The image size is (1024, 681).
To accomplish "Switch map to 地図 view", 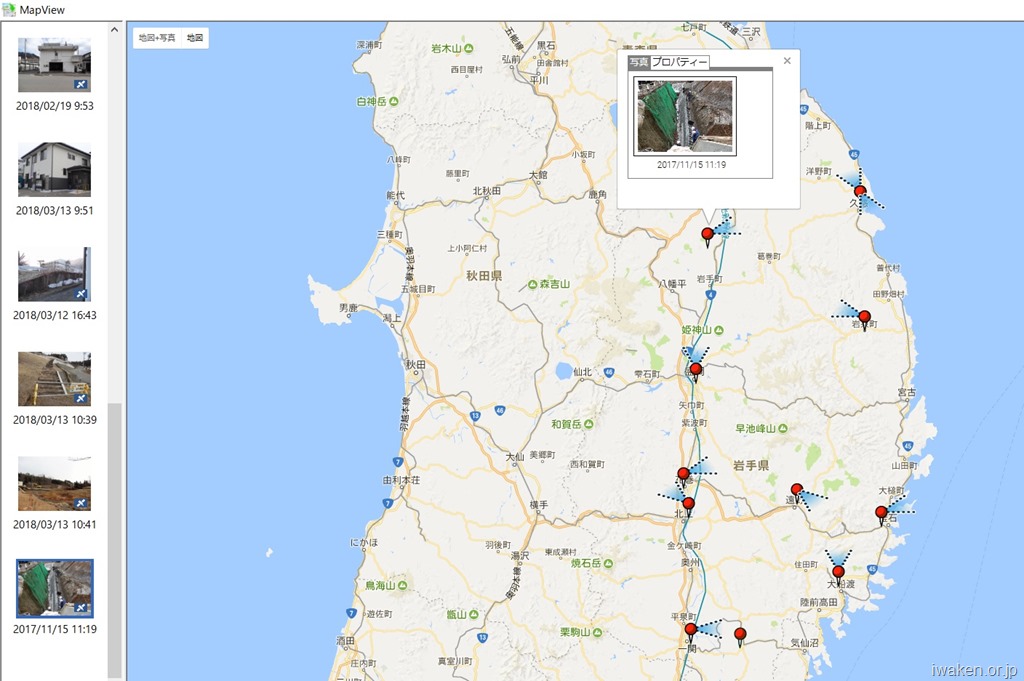I will point(195,38).
